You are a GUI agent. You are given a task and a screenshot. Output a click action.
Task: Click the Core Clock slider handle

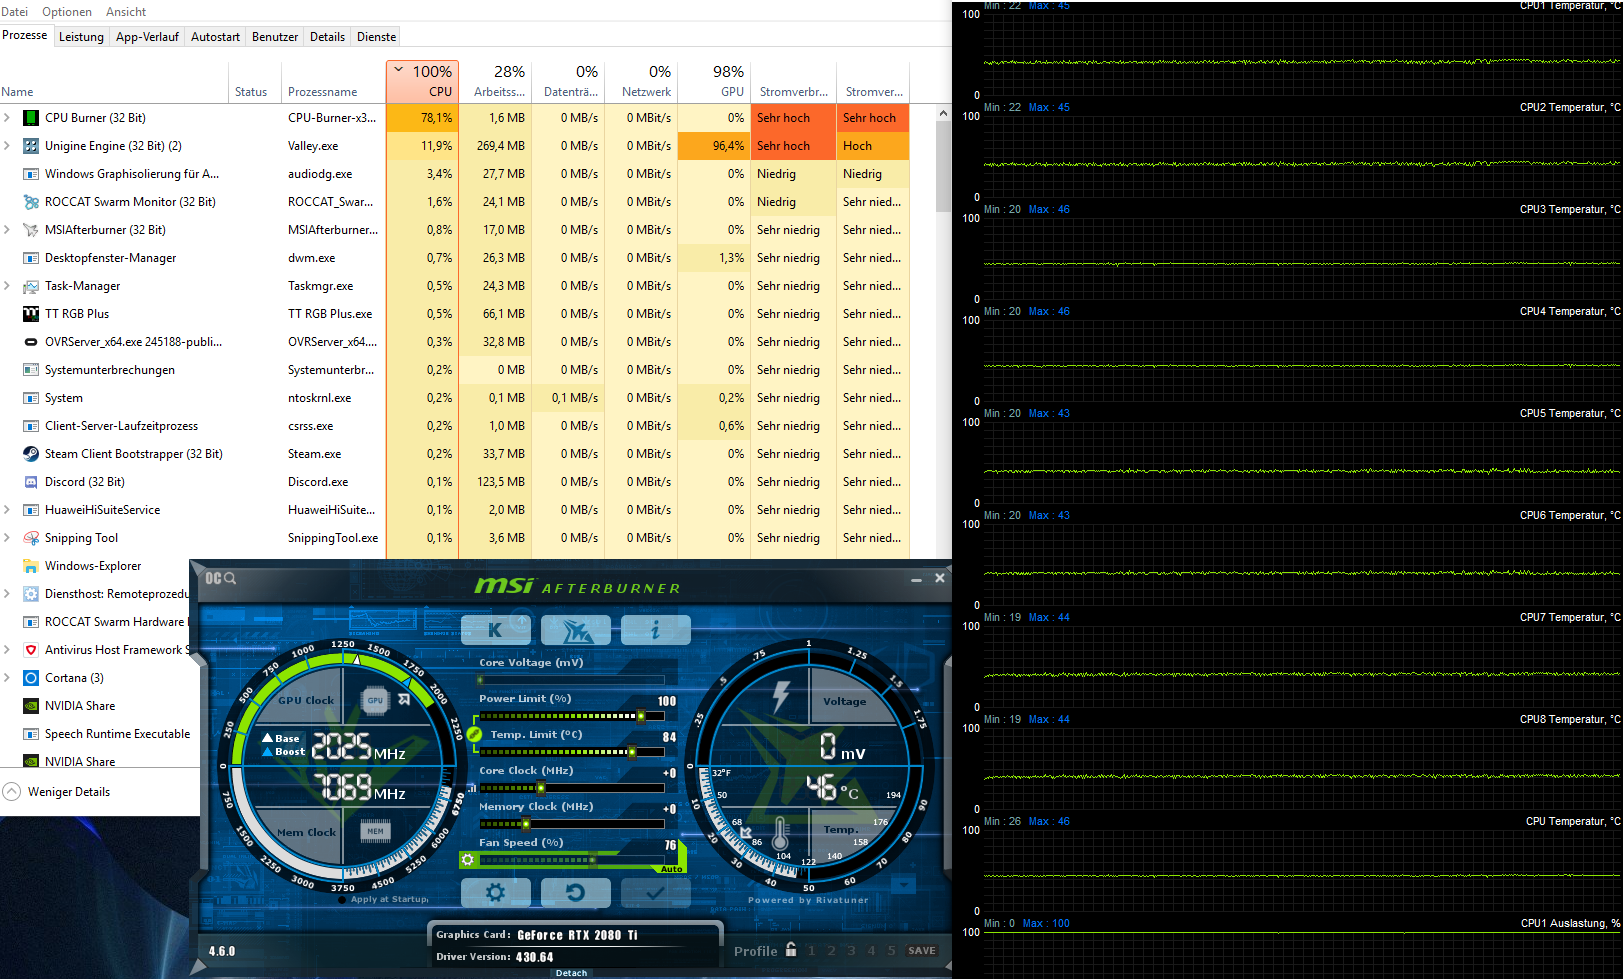(x=541, y=788)
